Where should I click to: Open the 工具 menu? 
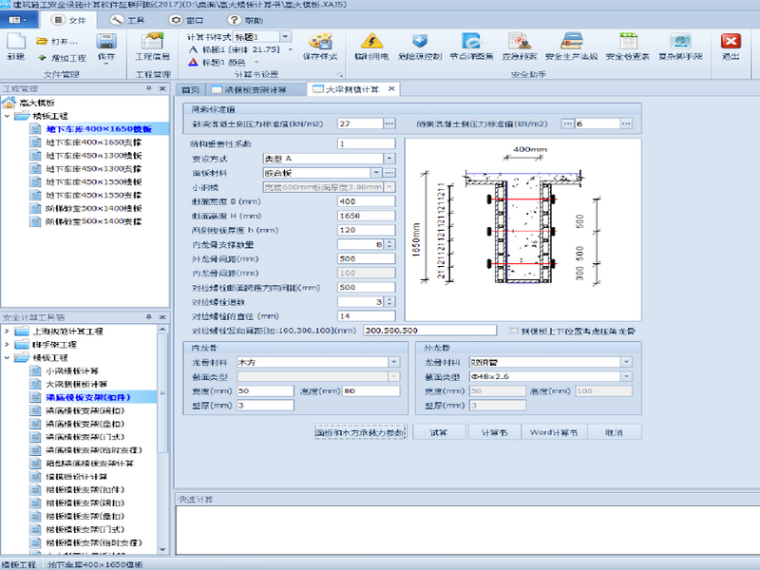click(128, 19)
